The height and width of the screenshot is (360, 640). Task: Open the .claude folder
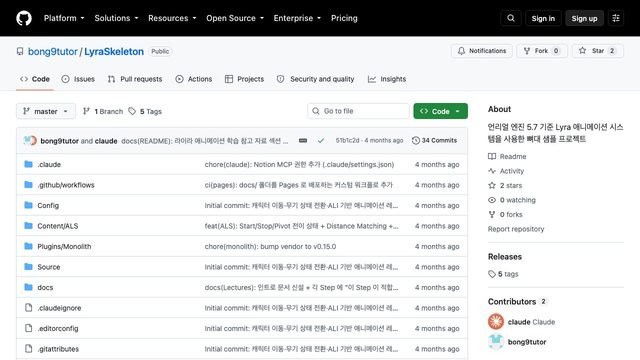click(49, 164)
